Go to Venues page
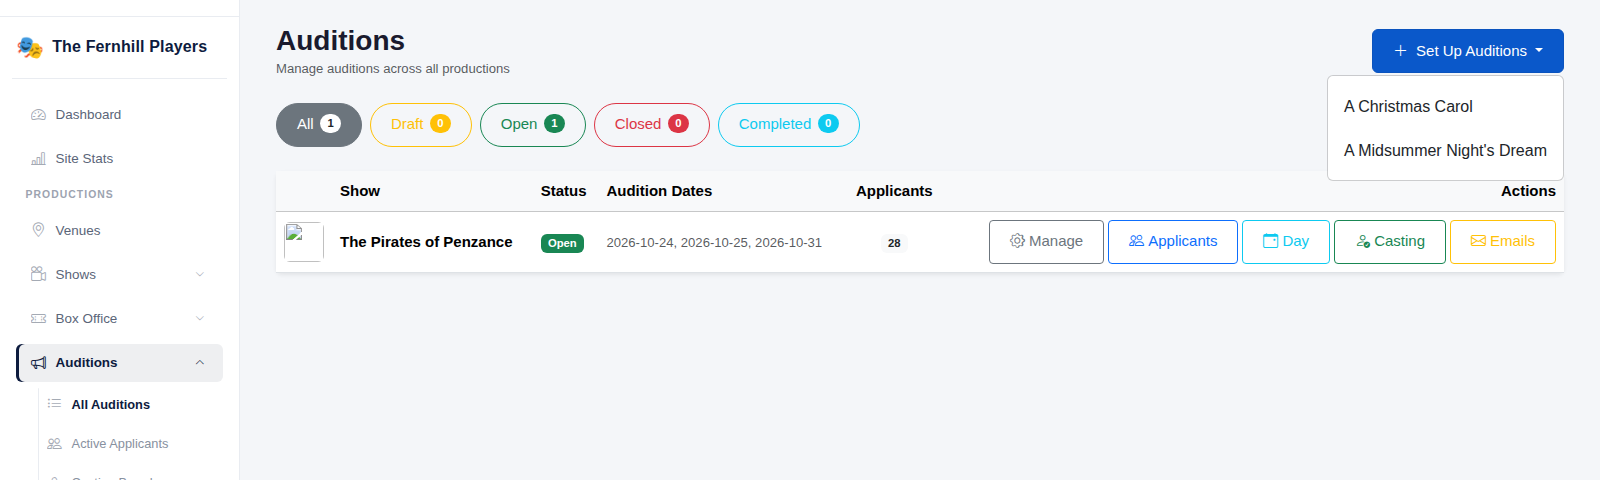This screenshot has height=480, width=1600. pos(120,231)
